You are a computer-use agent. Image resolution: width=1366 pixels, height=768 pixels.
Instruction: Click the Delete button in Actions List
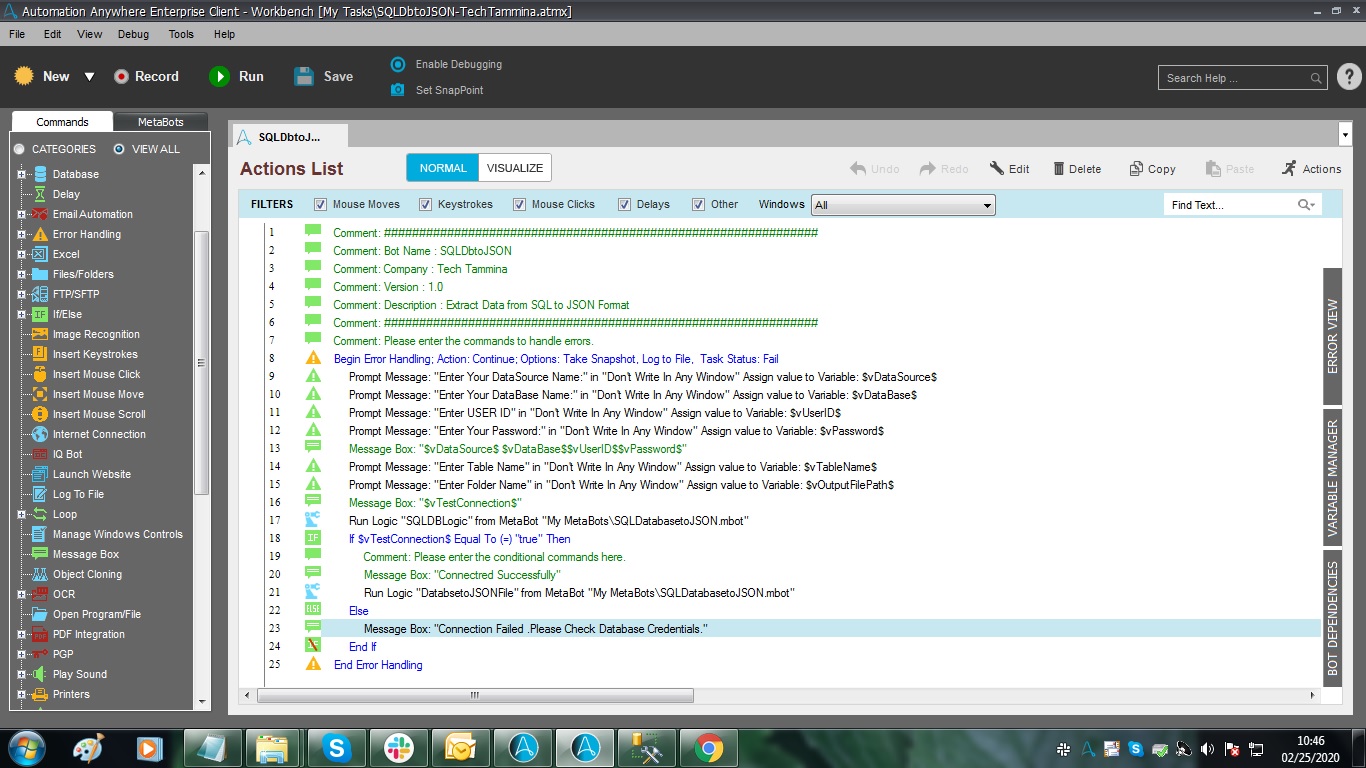tap(1076, 169)
